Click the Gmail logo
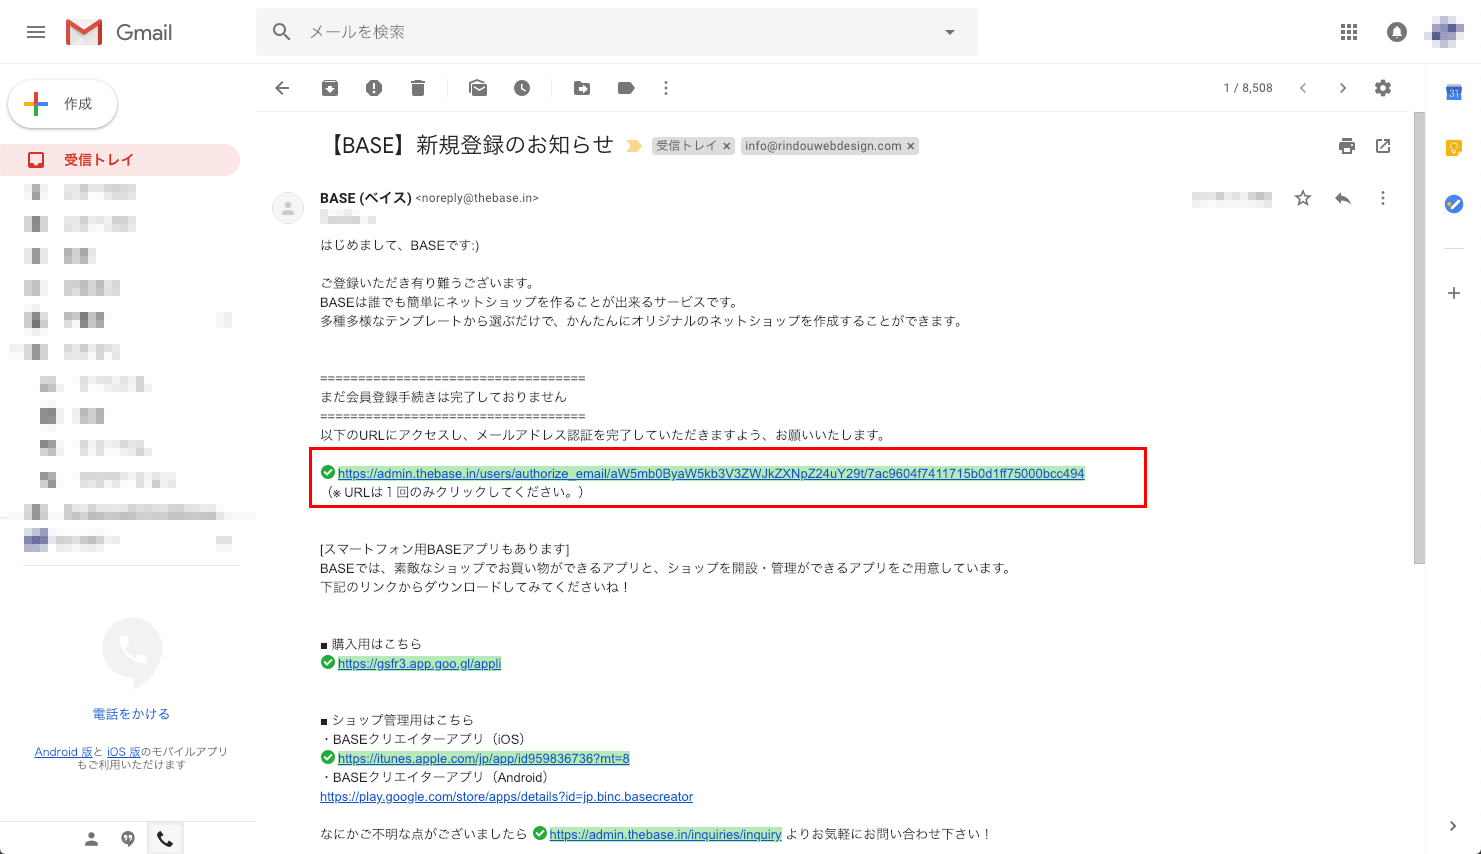The width and height of the screenshot is (1481, 854). 119,32
